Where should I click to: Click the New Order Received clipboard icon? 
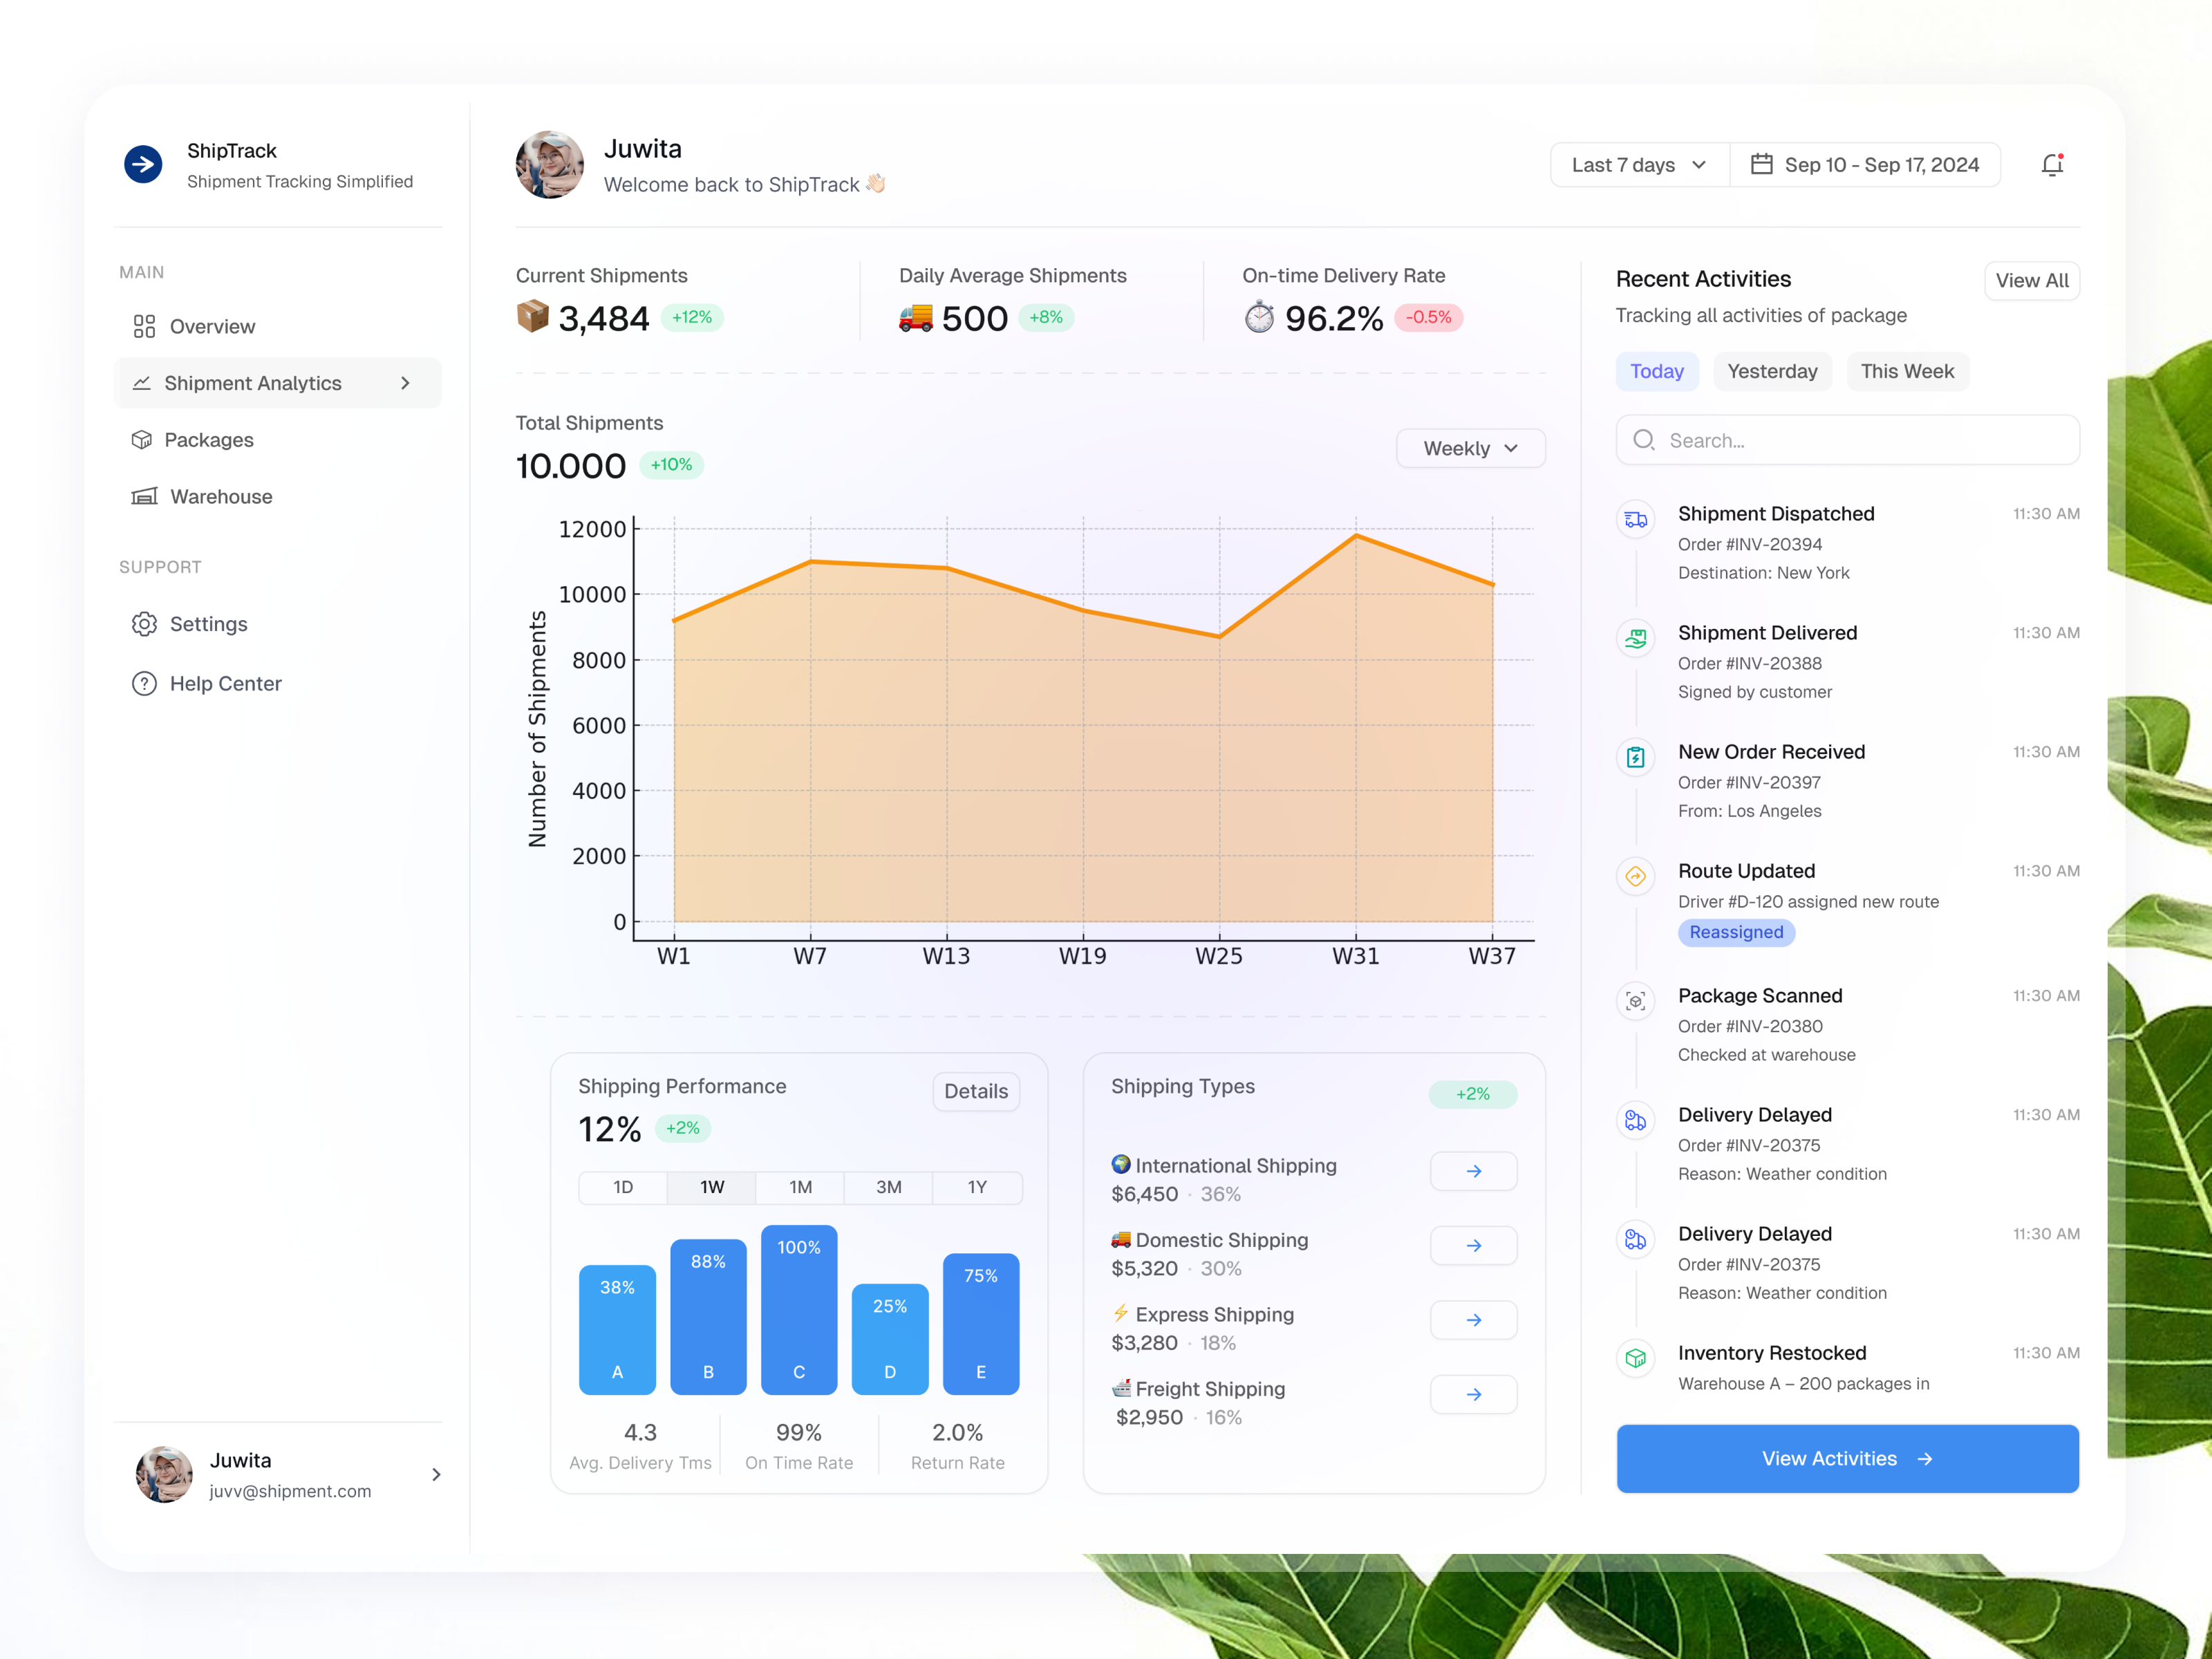click(x=1635, y=757)
